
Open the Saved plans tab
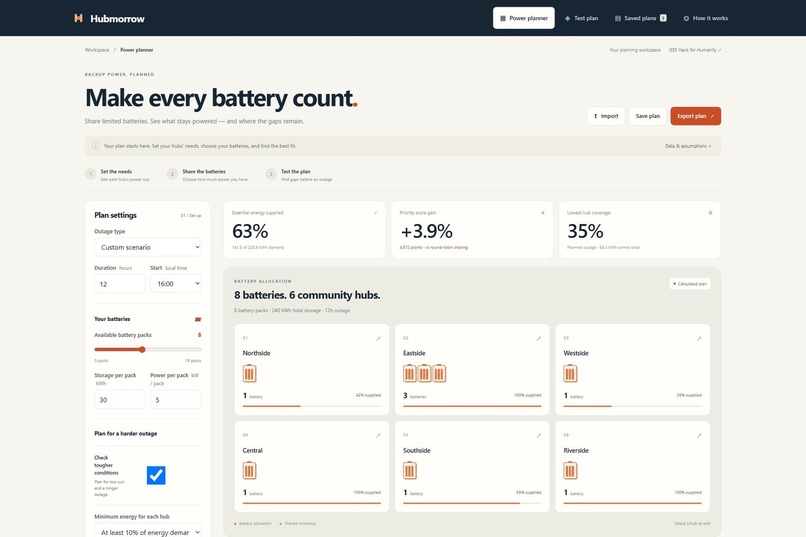(641, 18)
